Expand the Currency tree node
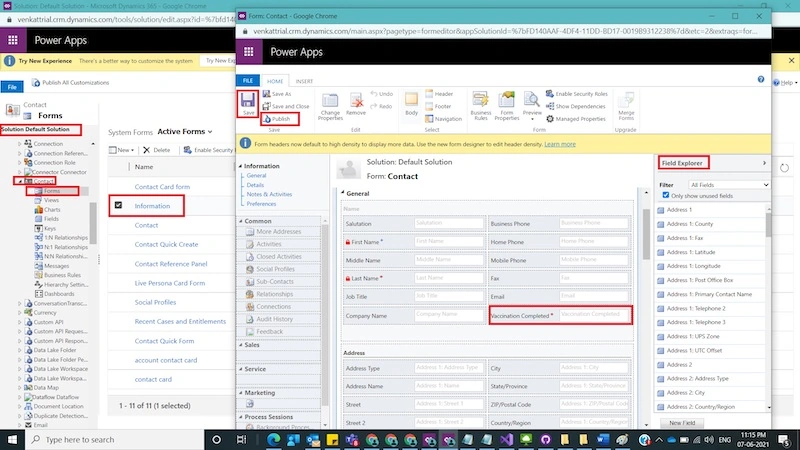Screen dimensions: 800x450 20,313
